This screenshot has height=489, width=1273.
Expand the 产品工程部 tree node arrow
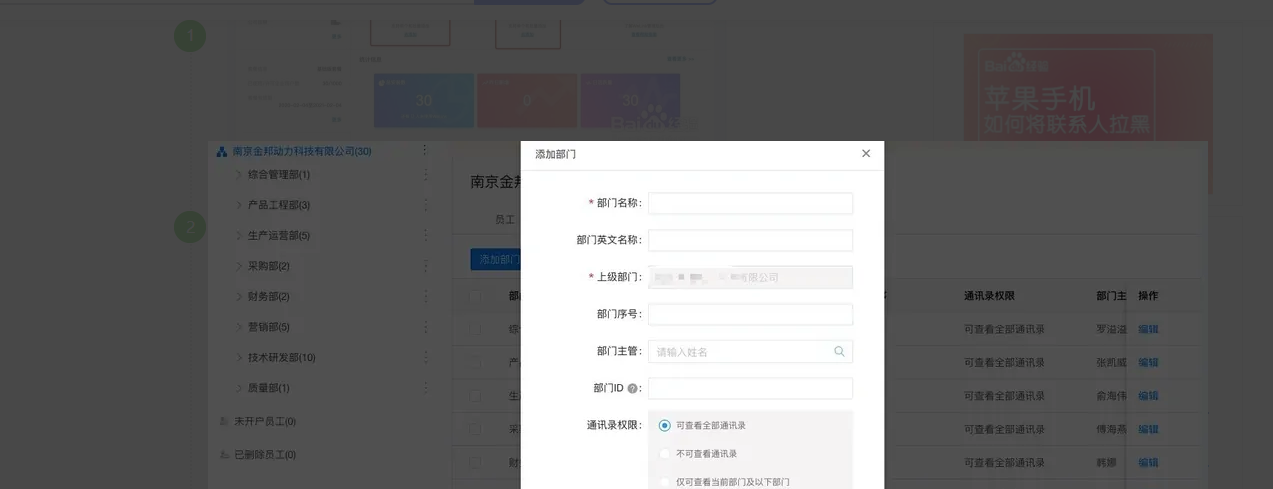click(x=238, y=205)
